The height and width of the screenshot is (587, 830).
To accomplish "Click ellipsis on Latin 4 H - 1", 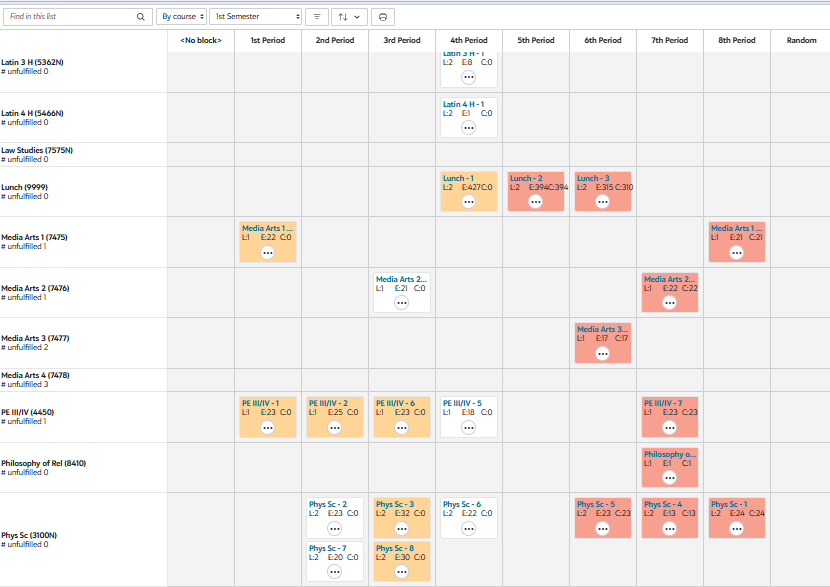I will coord(468,128).
